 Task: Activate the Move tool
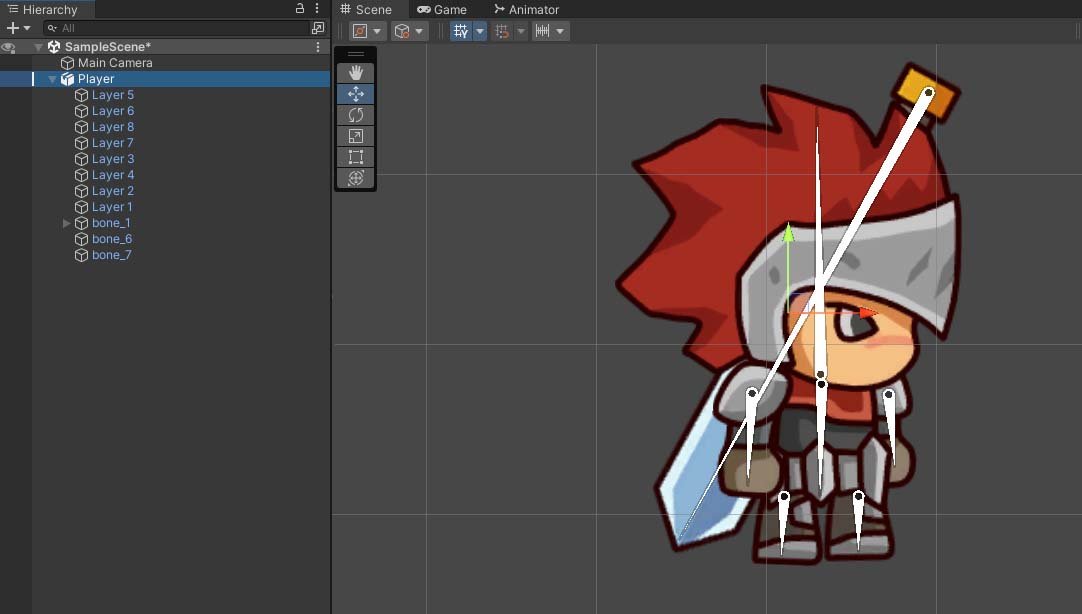(355, 94)
